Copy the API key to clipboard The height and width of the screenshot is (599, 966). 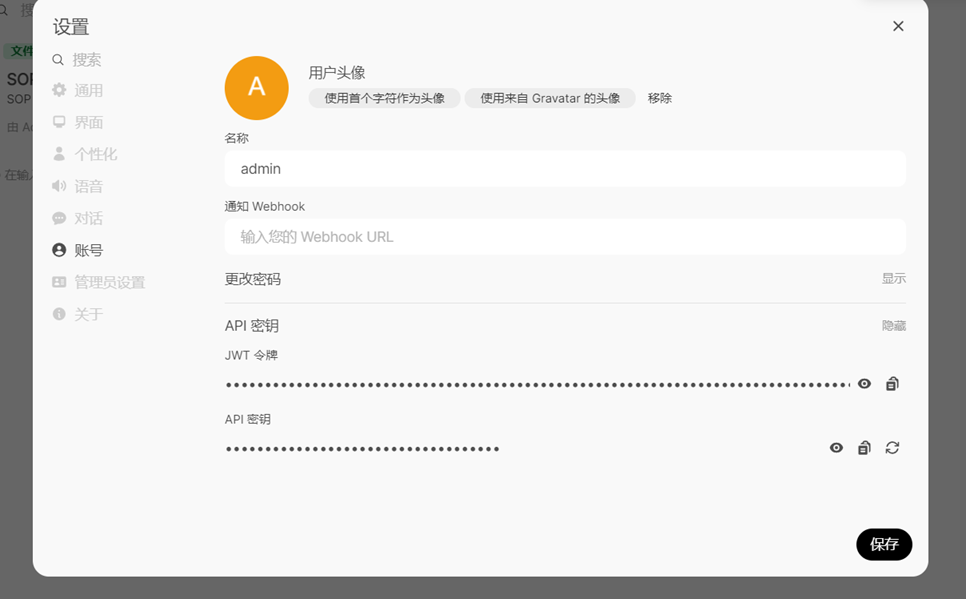pyautogui.click(x=864, y=448)
